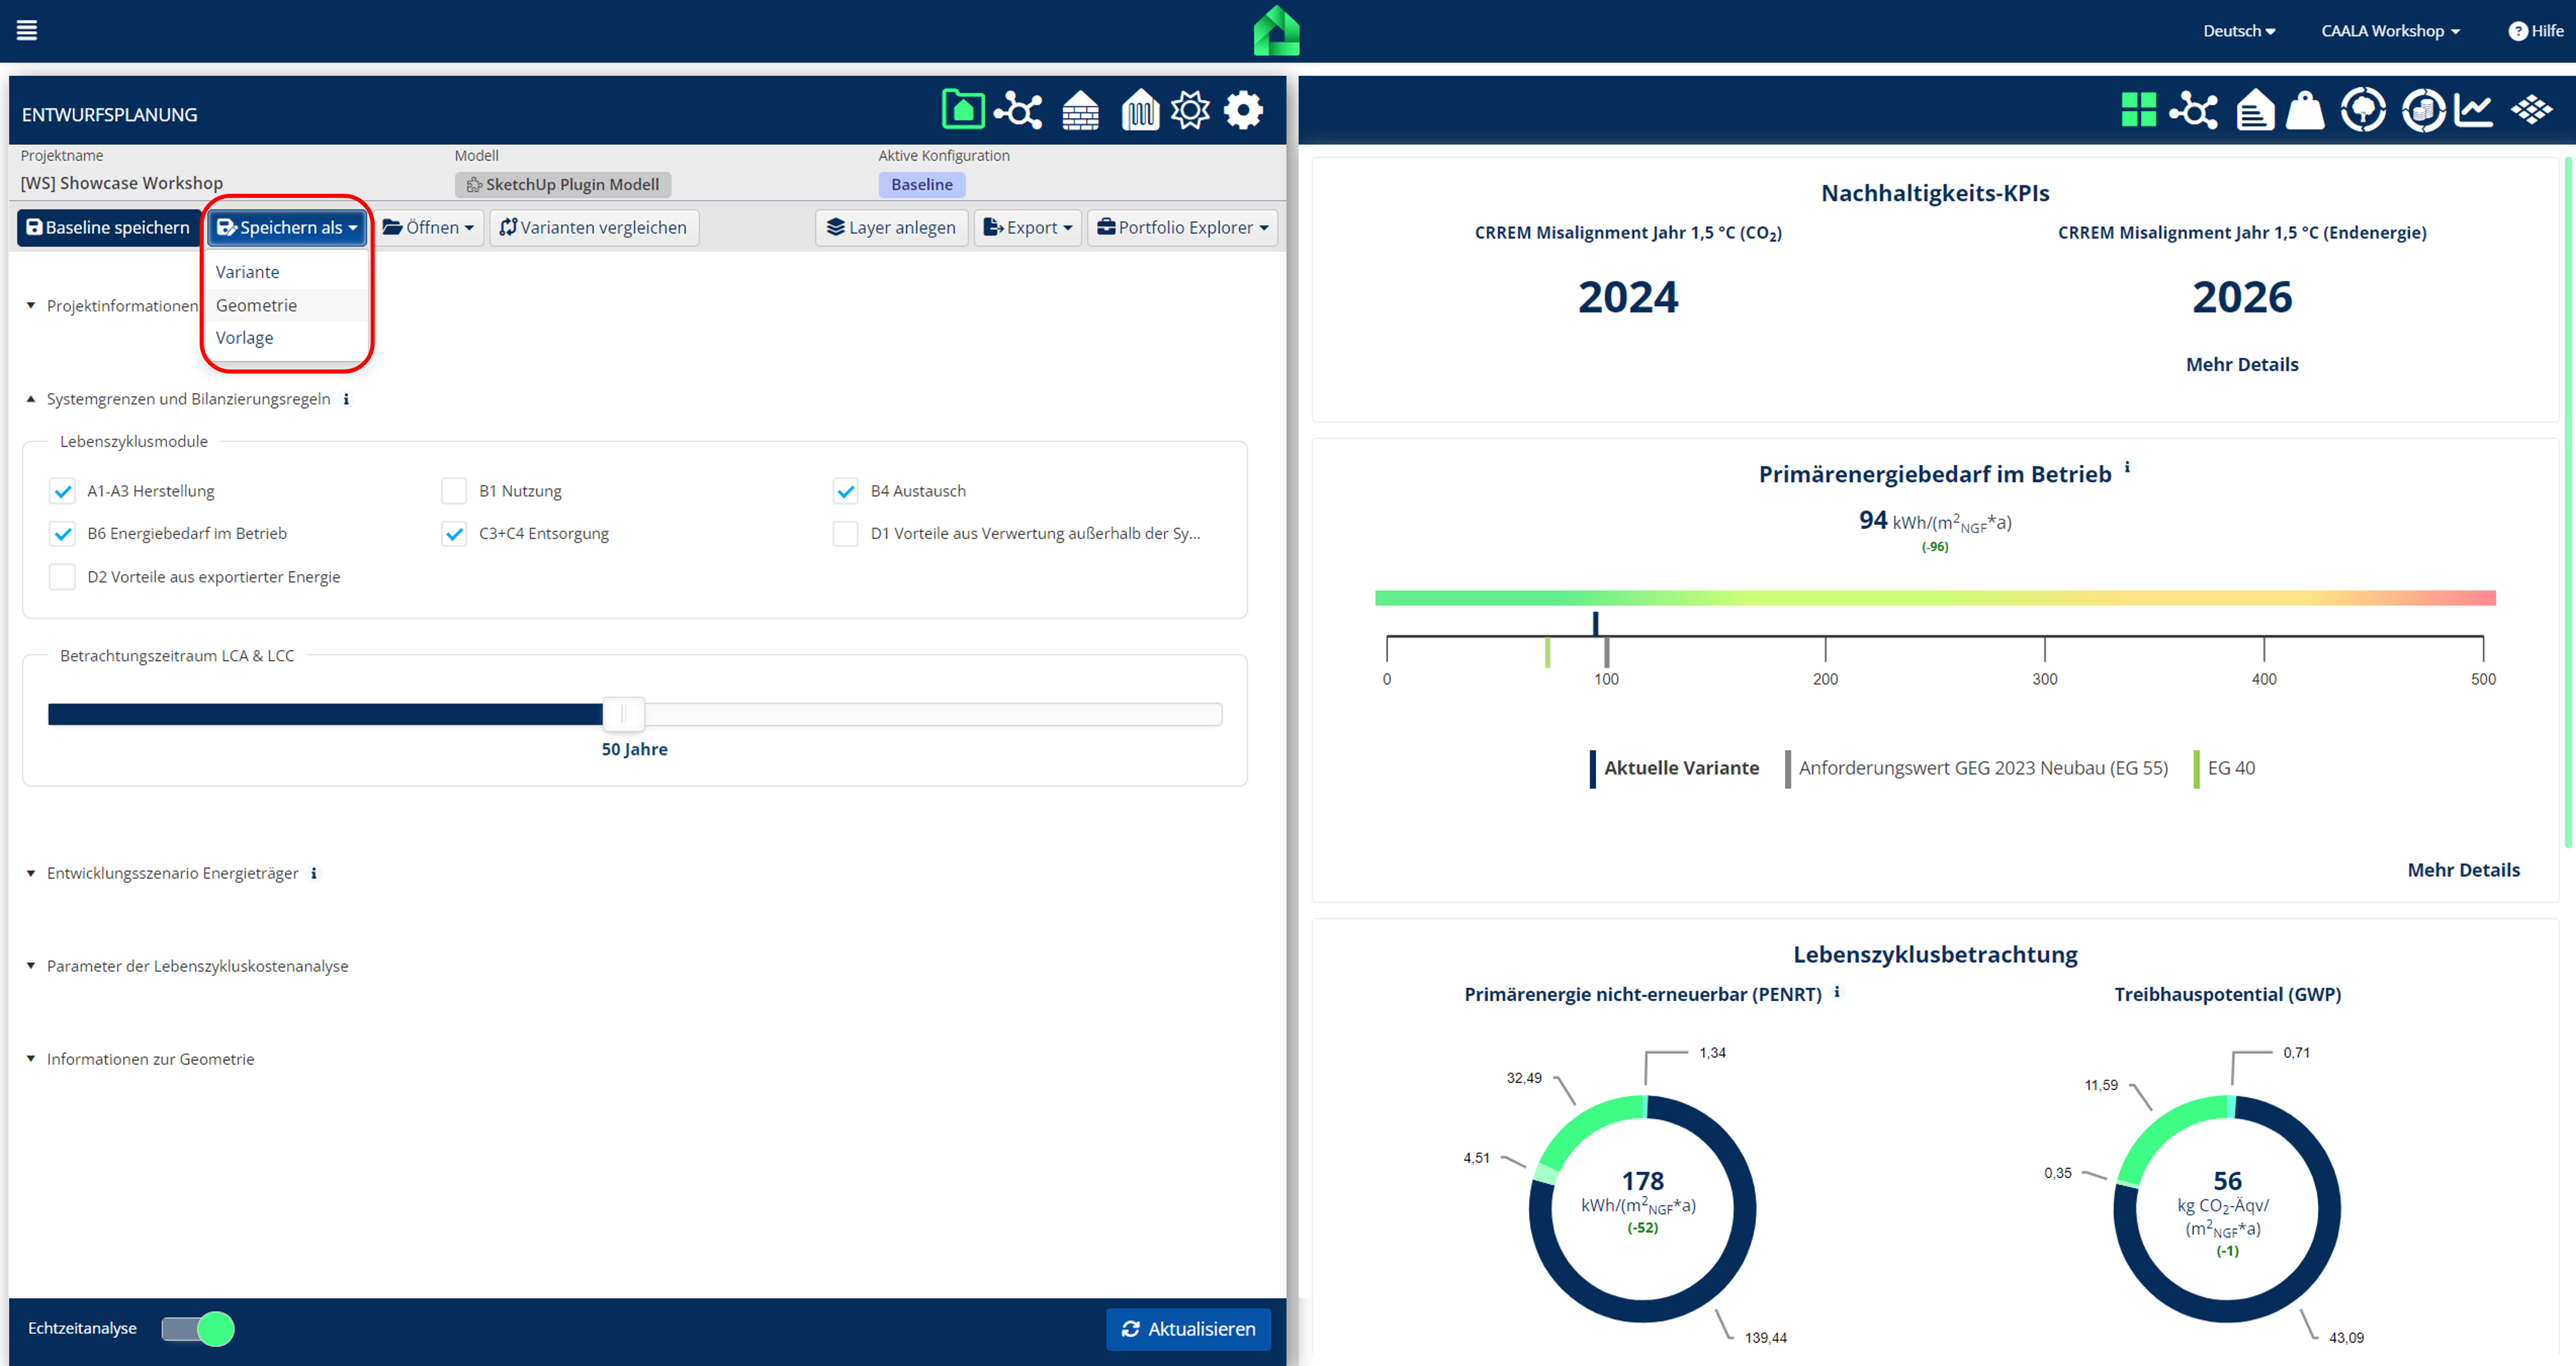
Task: Click the gear settings icon in planning toolbar
Action: pyautogui.click(x=1243, y=110)
